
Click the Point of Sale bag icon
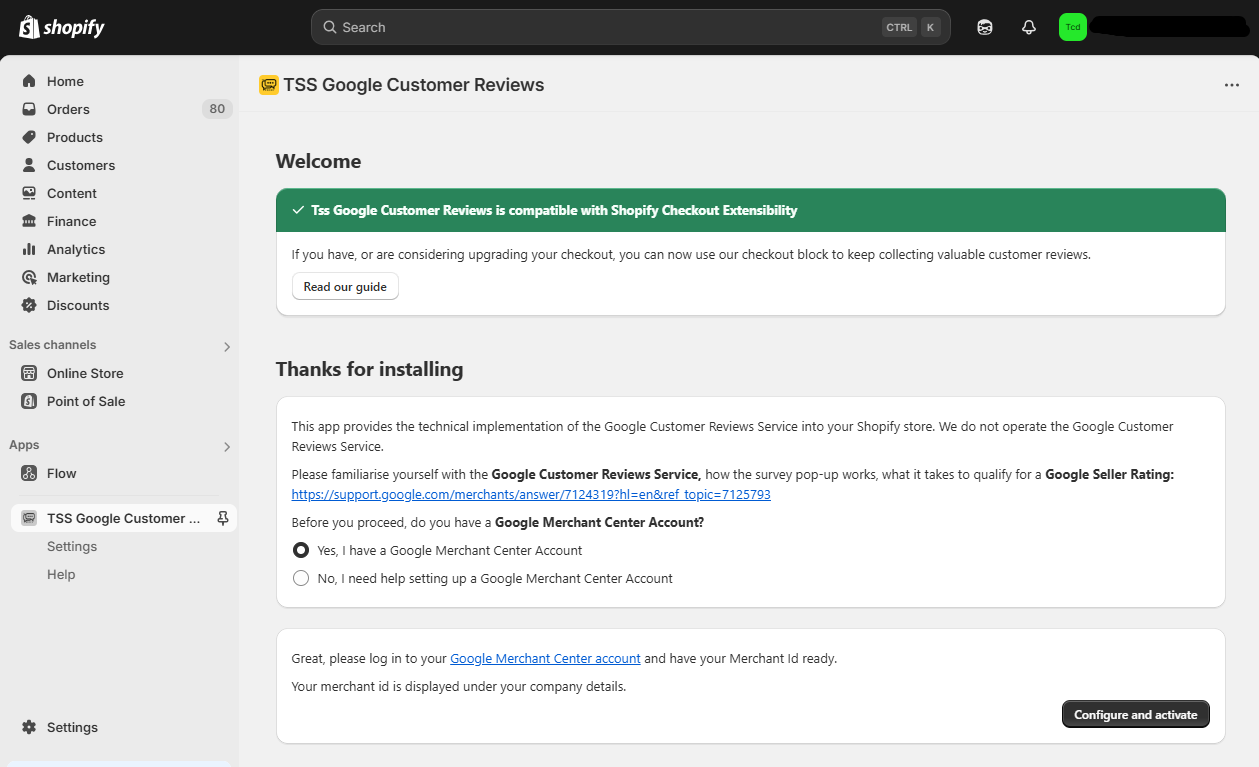point(29,401)
